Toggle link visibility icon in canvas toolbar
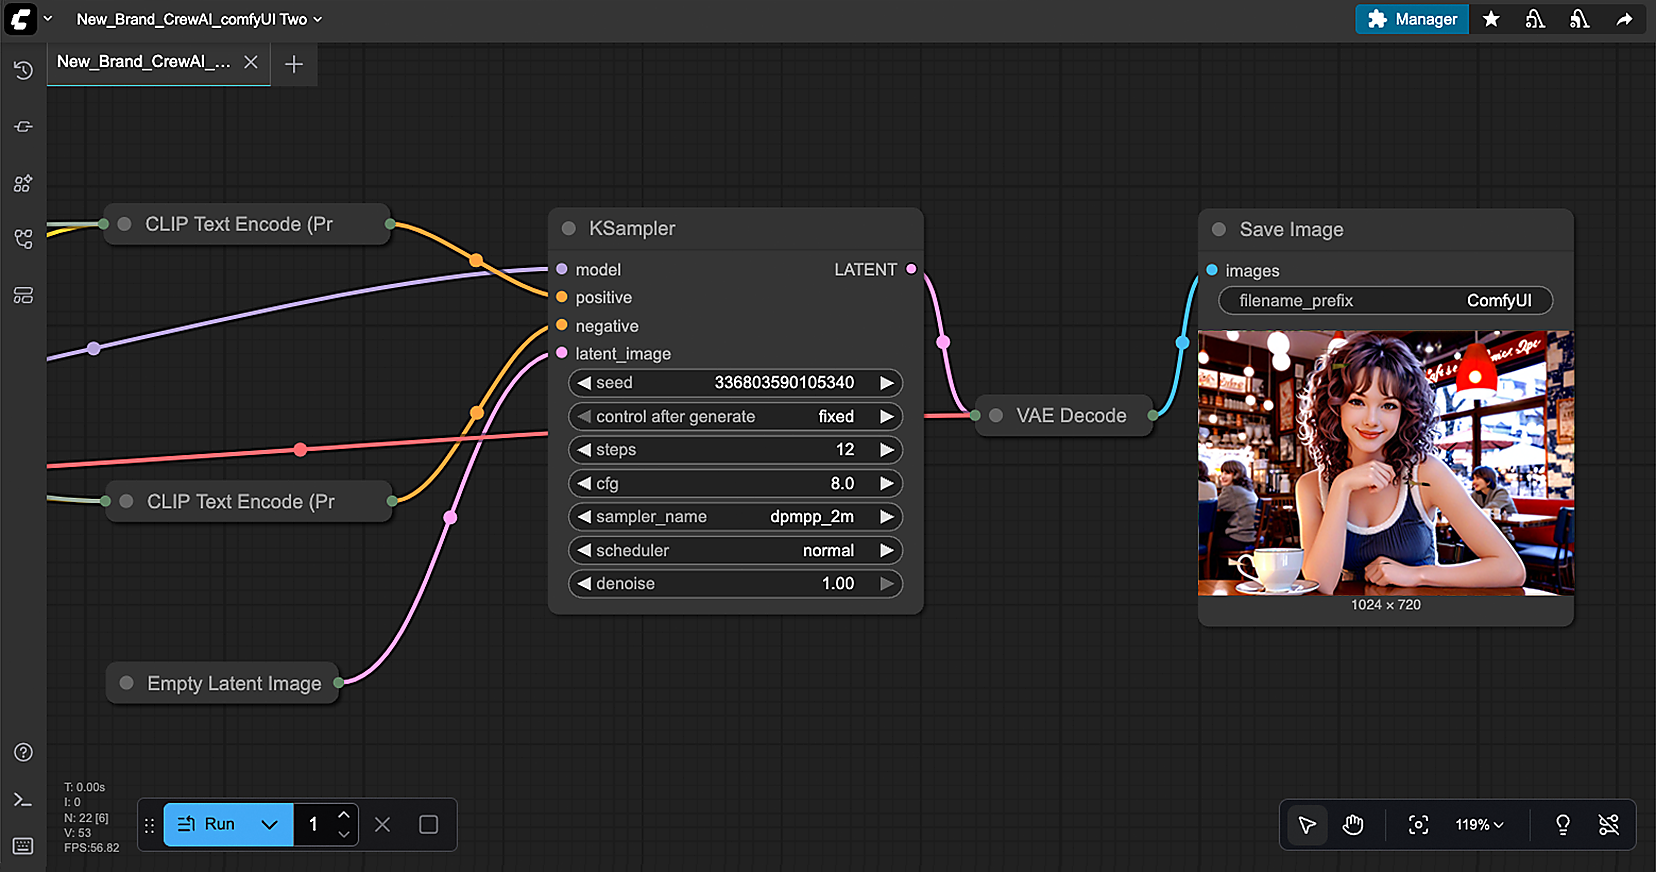 pyautogui.click(x=1608, y=825)
